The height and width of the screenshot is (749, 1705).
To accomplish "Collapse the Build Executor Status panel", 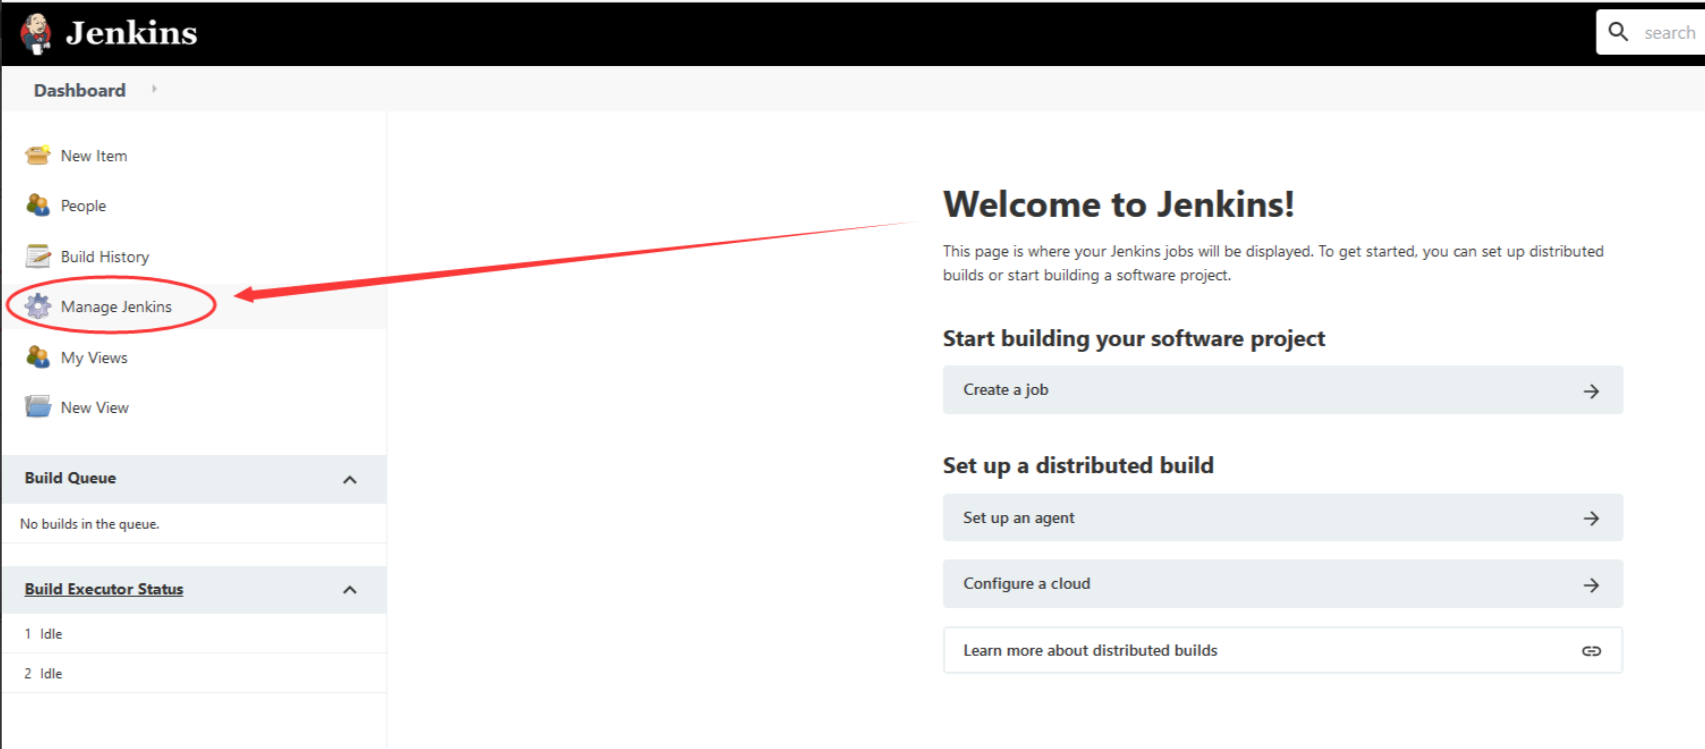I will click(x=350, y=590).
